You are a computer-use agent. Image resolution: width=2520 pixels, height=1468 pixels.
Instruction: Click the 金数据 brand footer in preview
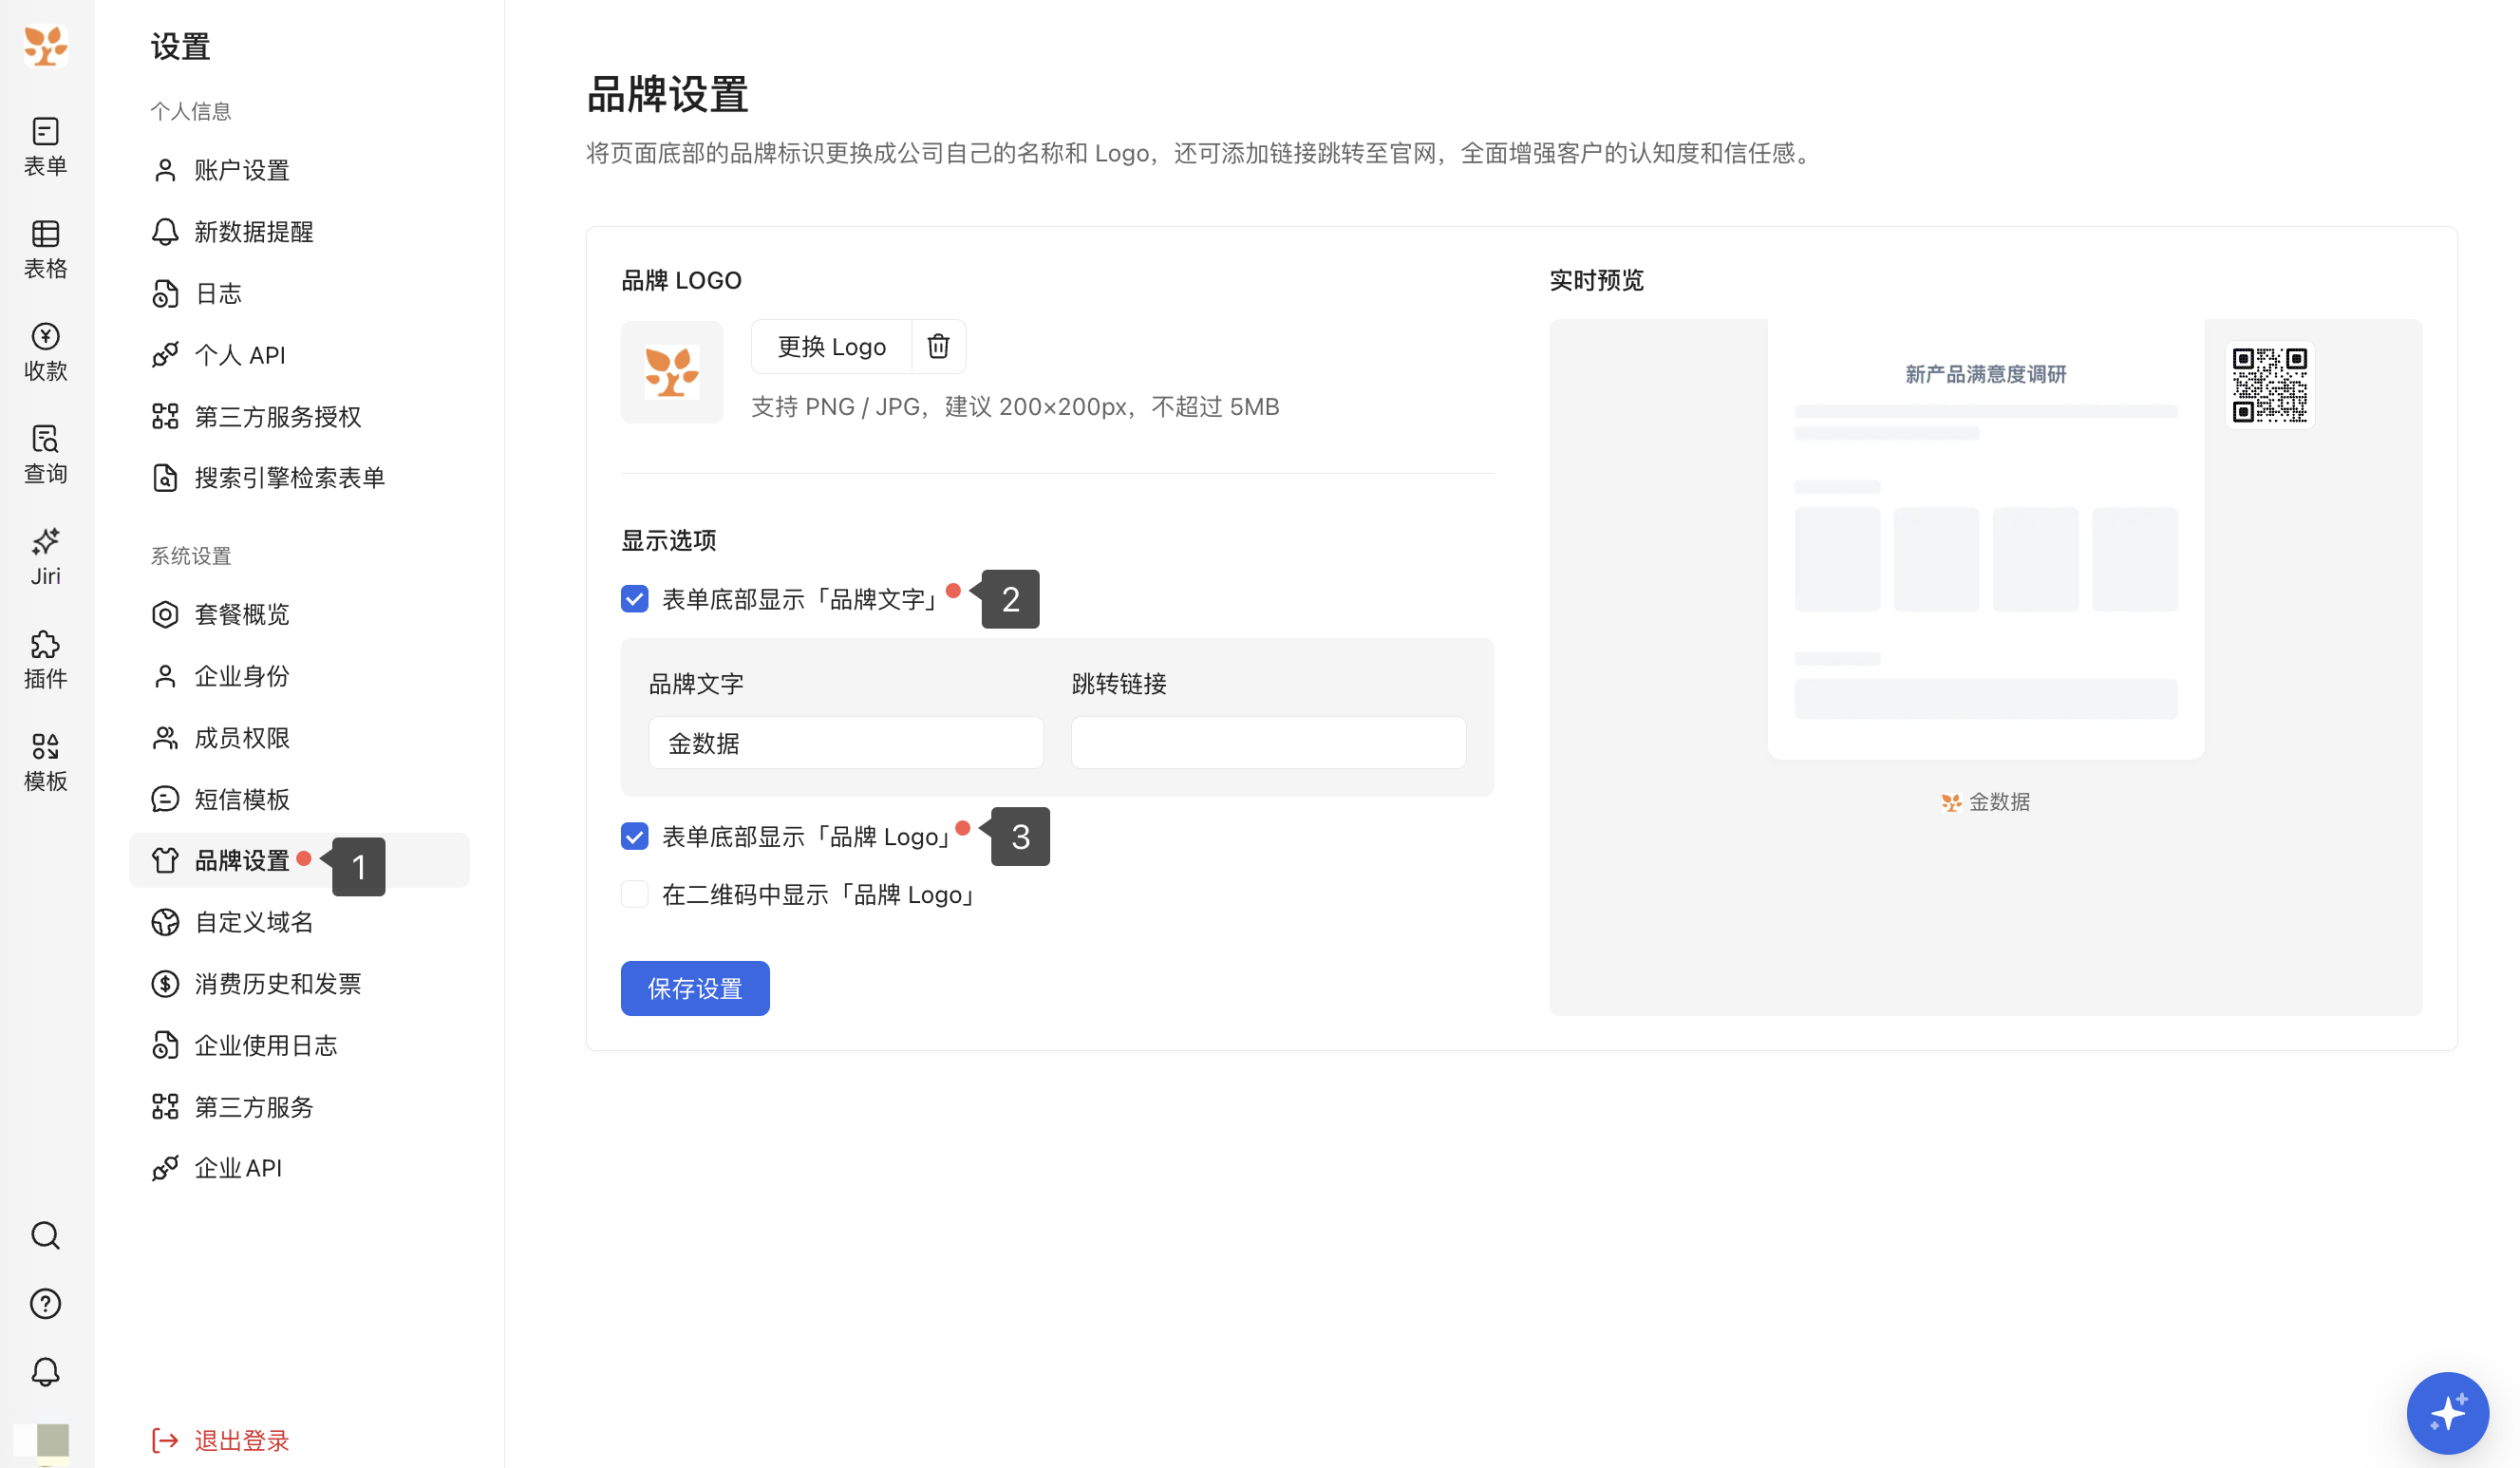1986,802
